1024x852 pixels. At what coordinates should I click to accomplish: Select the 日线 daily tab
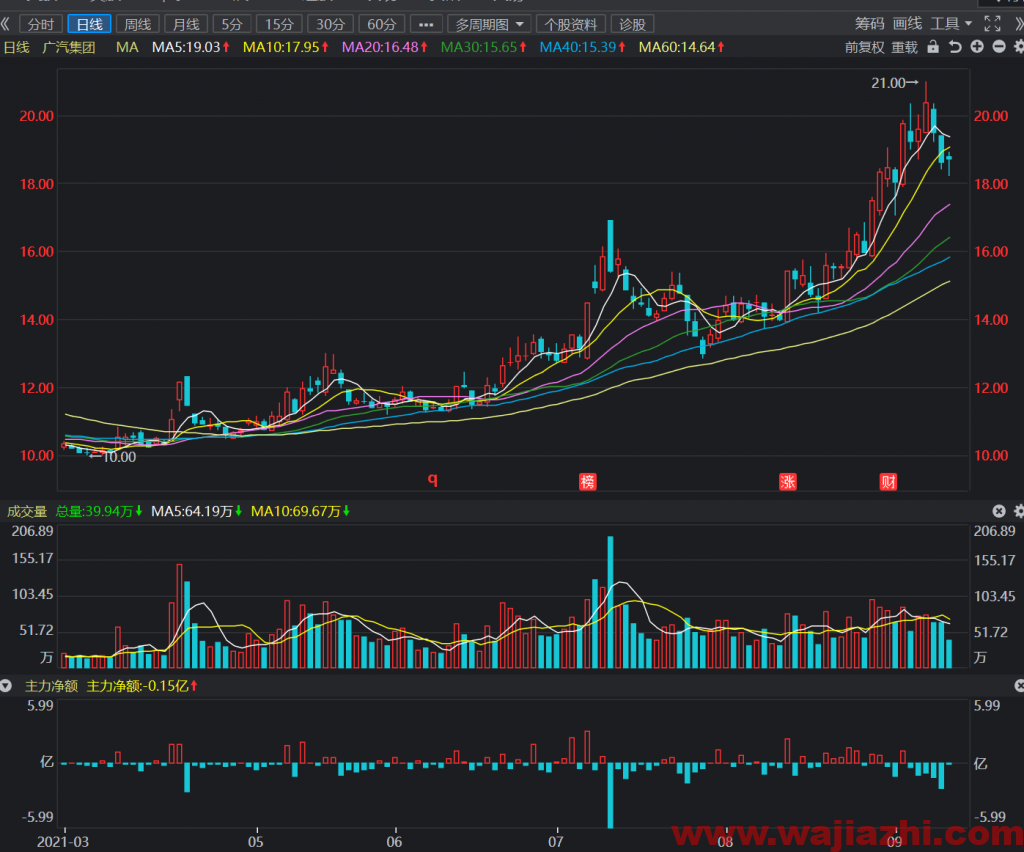pos(89,25)
